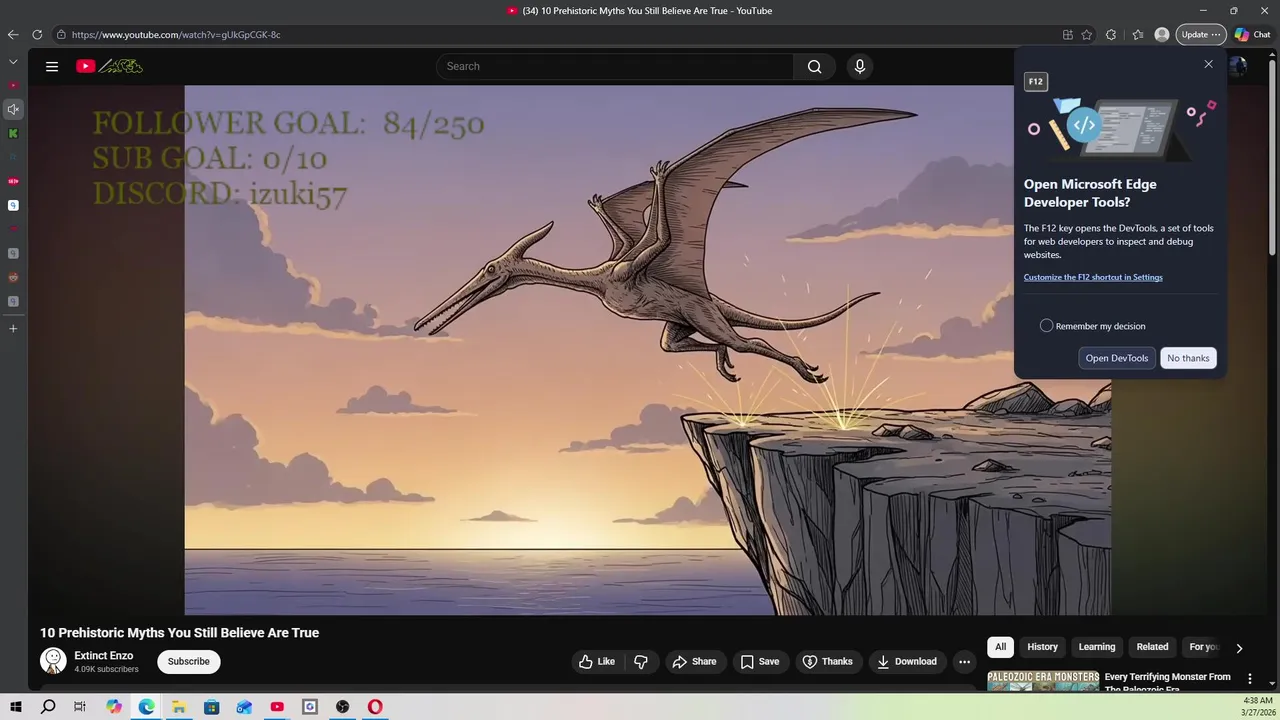The width and height of the screenshot is (1280, 720).
Task: Click No thanks in DevTools prompt
Action: click(1188, 358)
